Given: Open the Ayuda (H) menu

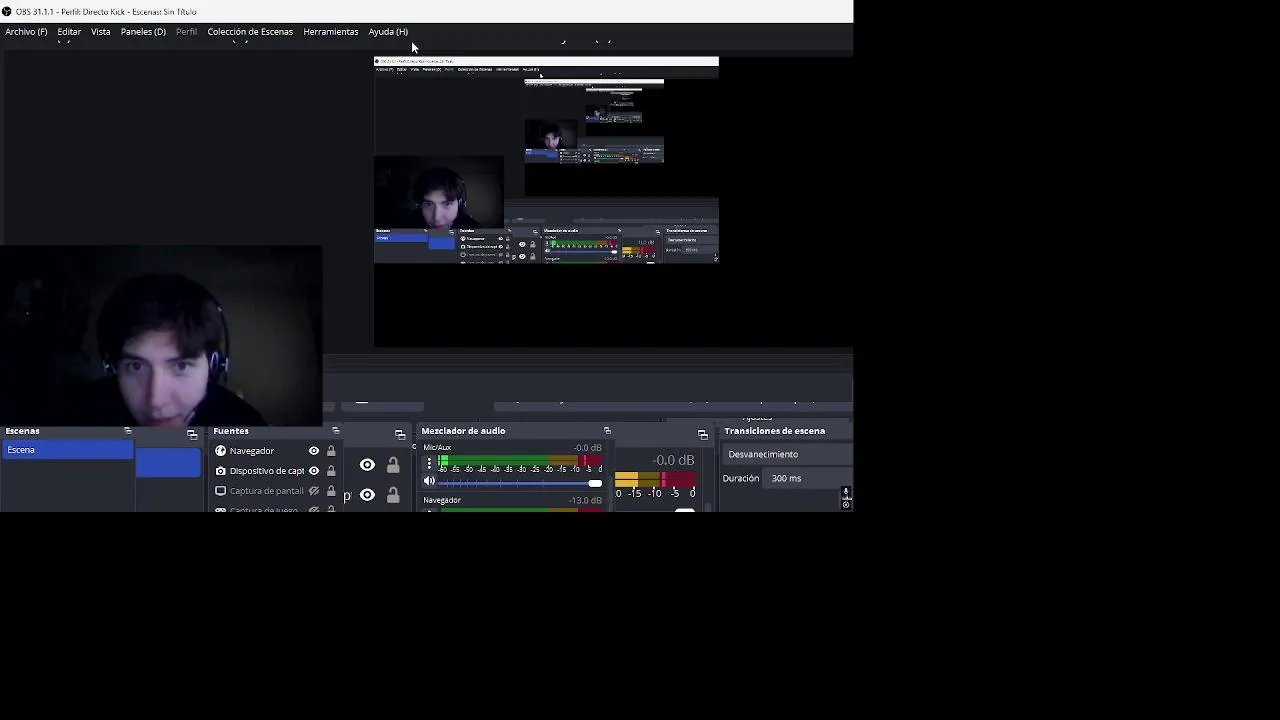Looking at the screenshot, I should click(x=388, y=32).
